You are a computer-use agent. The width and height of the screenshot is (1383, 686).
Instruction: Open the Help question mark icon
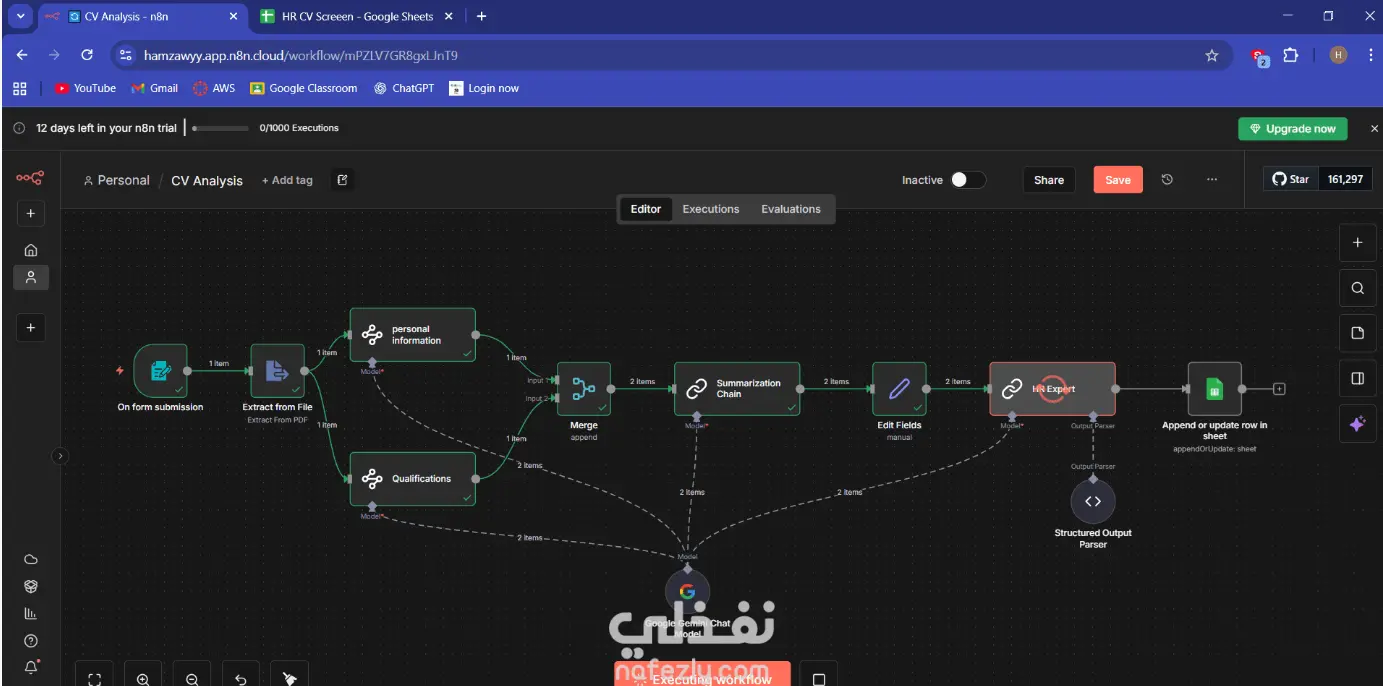(x=31, y=640)
